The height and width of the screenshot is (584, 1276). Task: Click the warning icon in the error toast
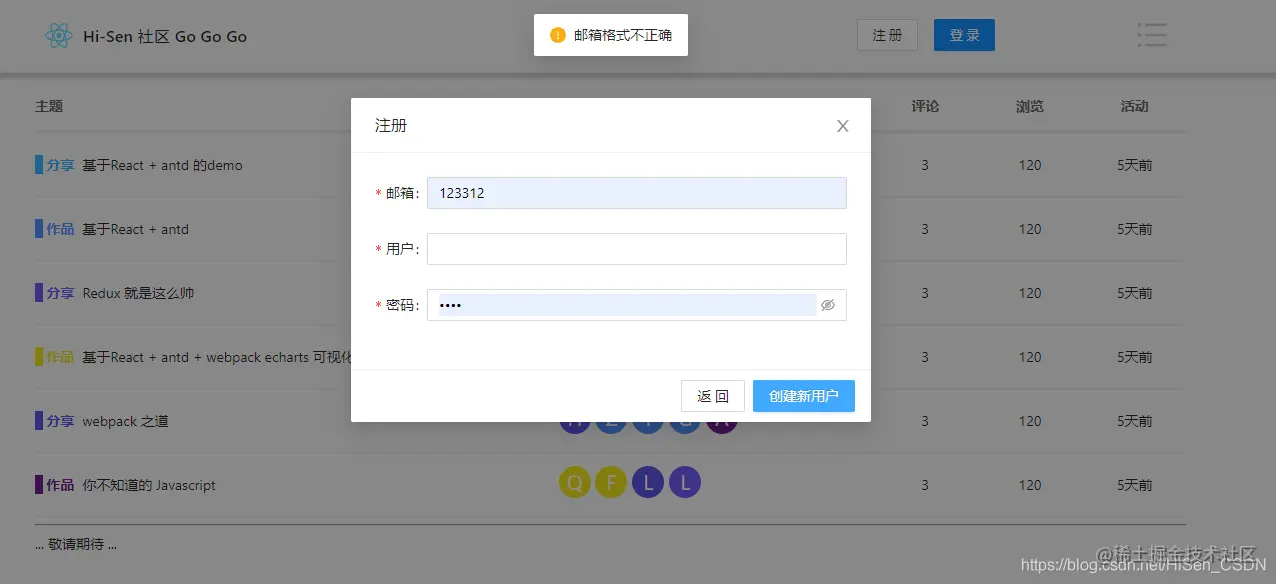[557, 34]
